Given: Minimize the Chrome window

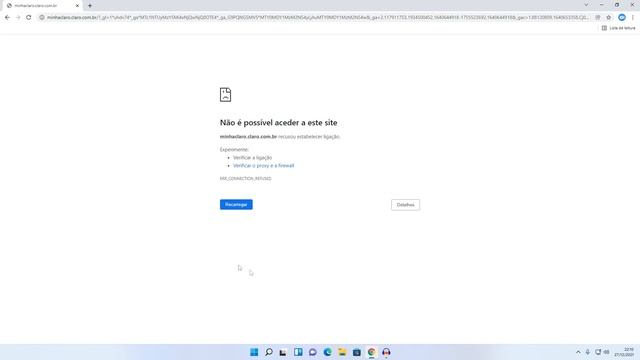Looking at the screenshot, I should click(x=602, y=5).
